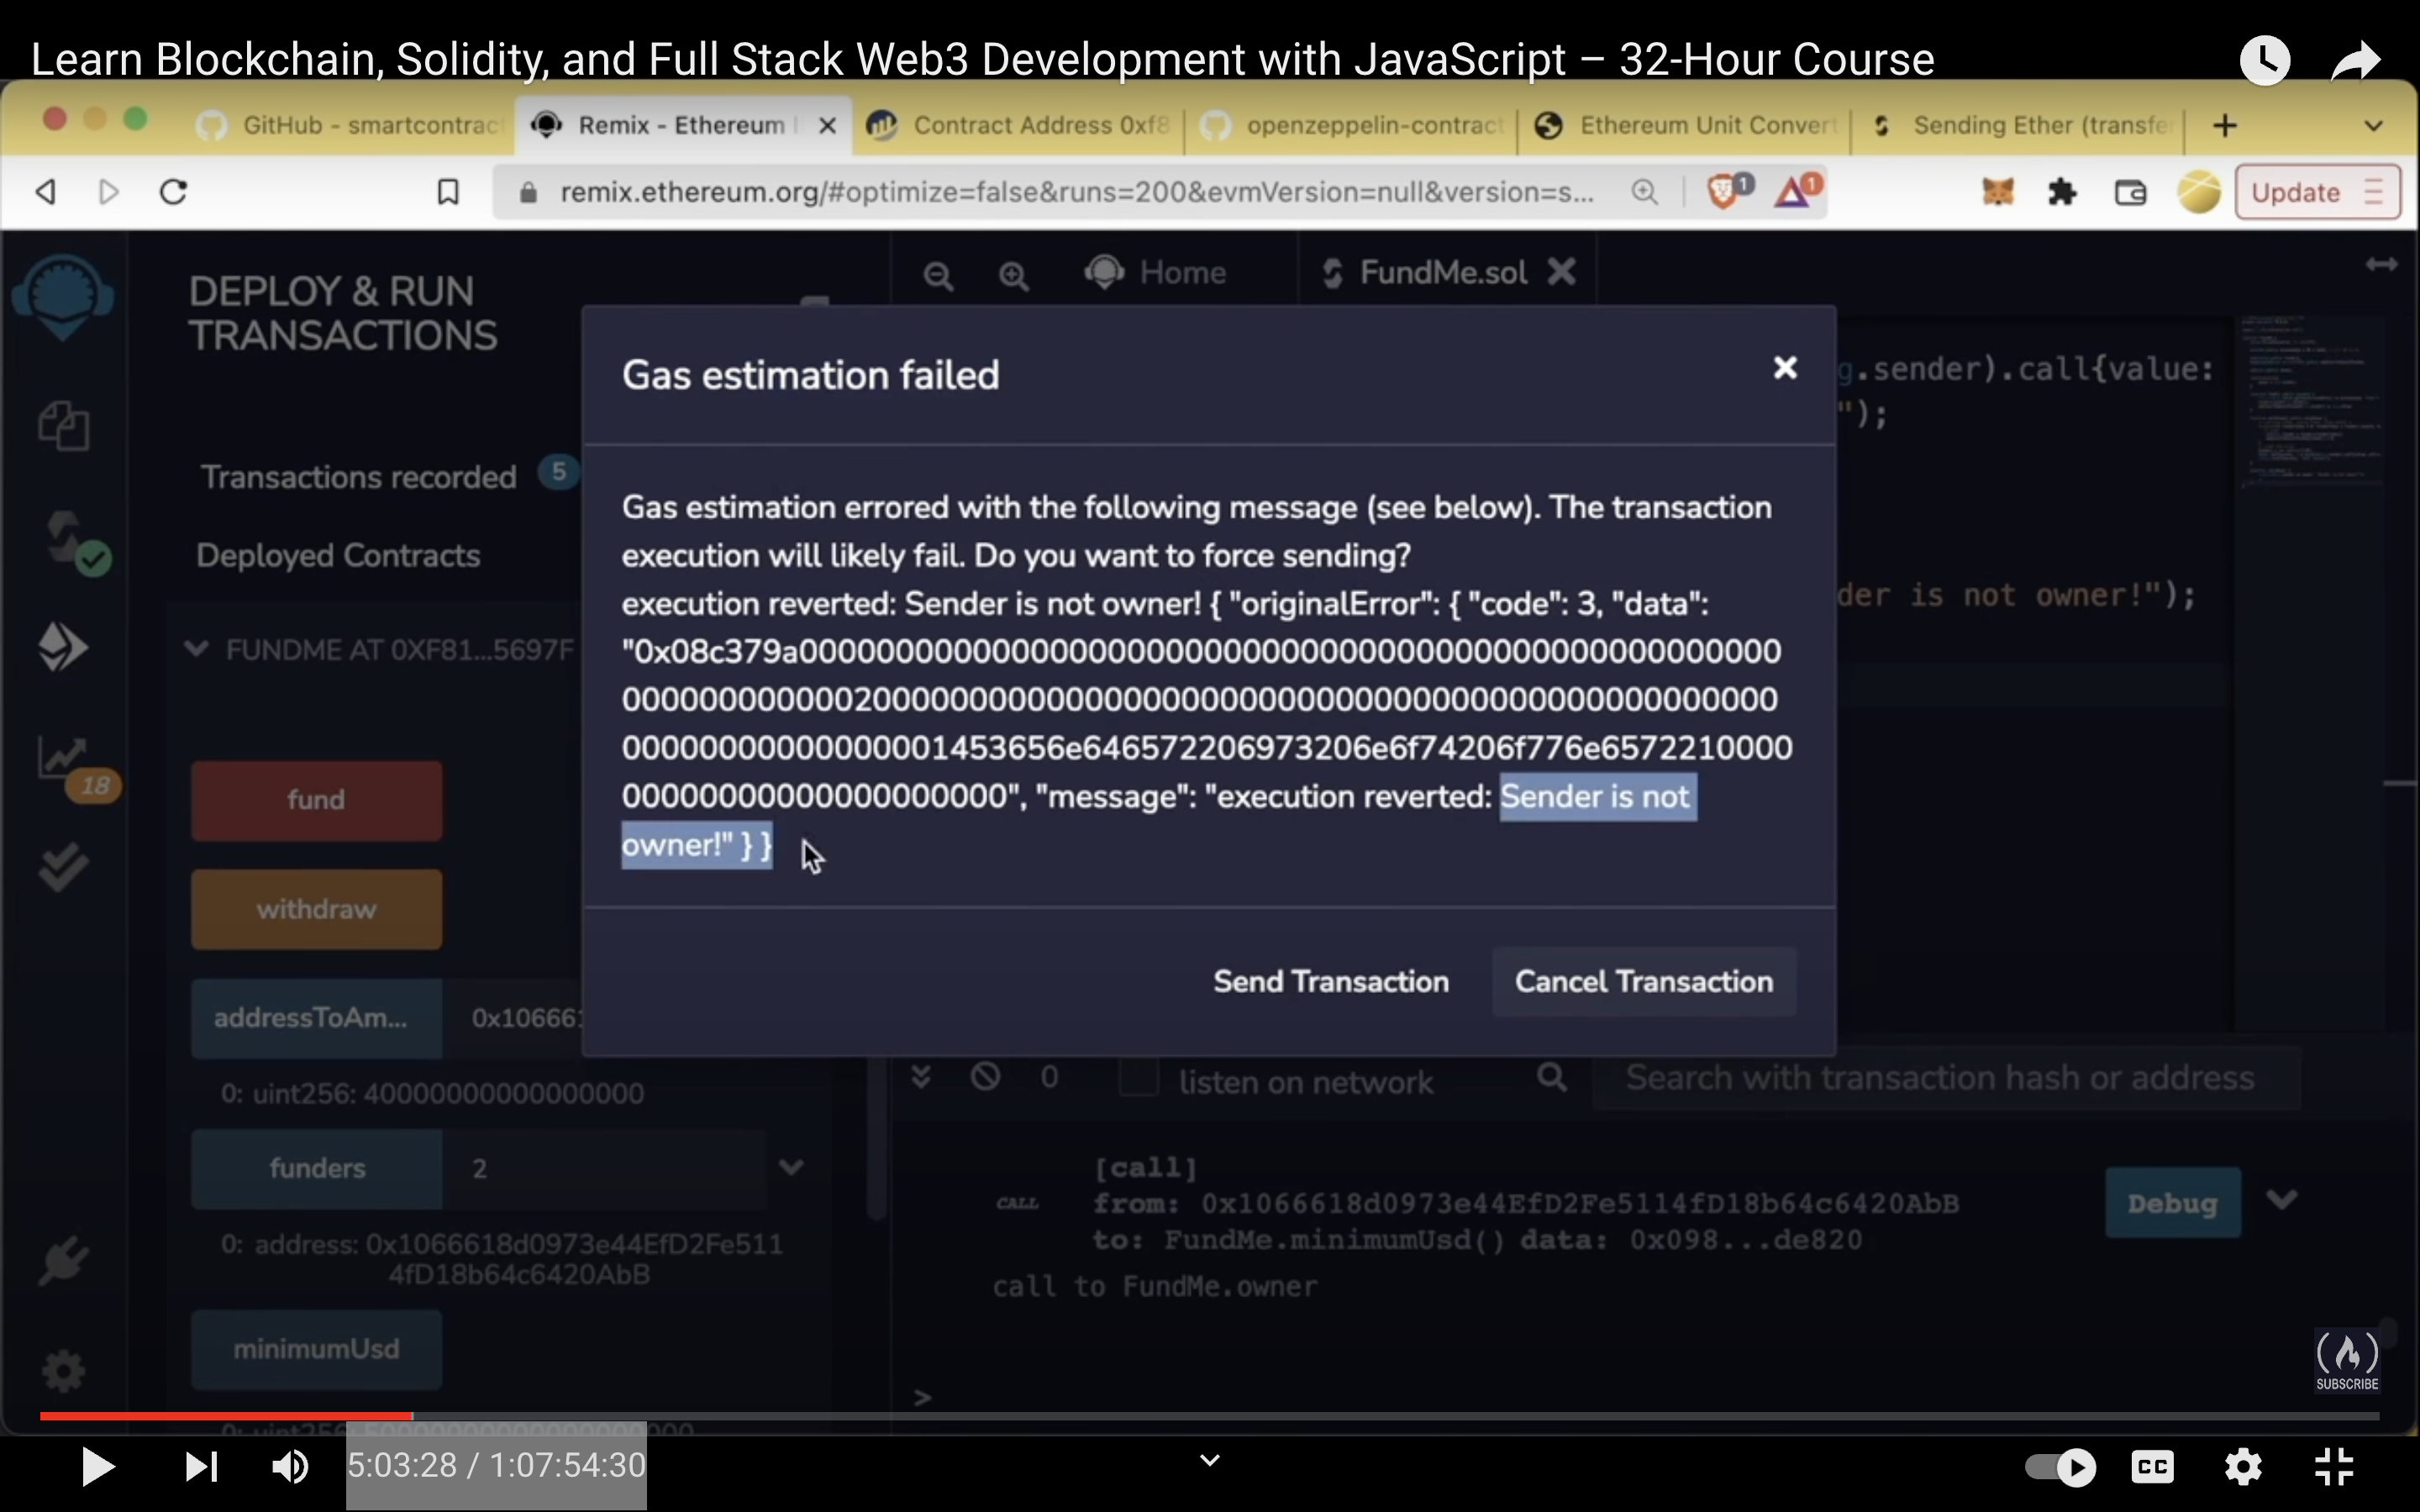Open the plugin manager plug icon

pos(63,1260)
